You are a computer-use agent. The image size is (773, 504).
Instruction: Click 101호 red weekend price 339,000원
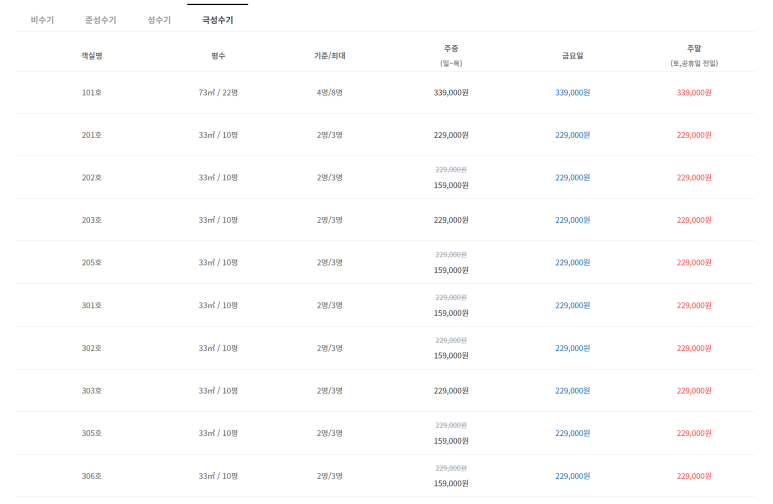tap(694, 92)
